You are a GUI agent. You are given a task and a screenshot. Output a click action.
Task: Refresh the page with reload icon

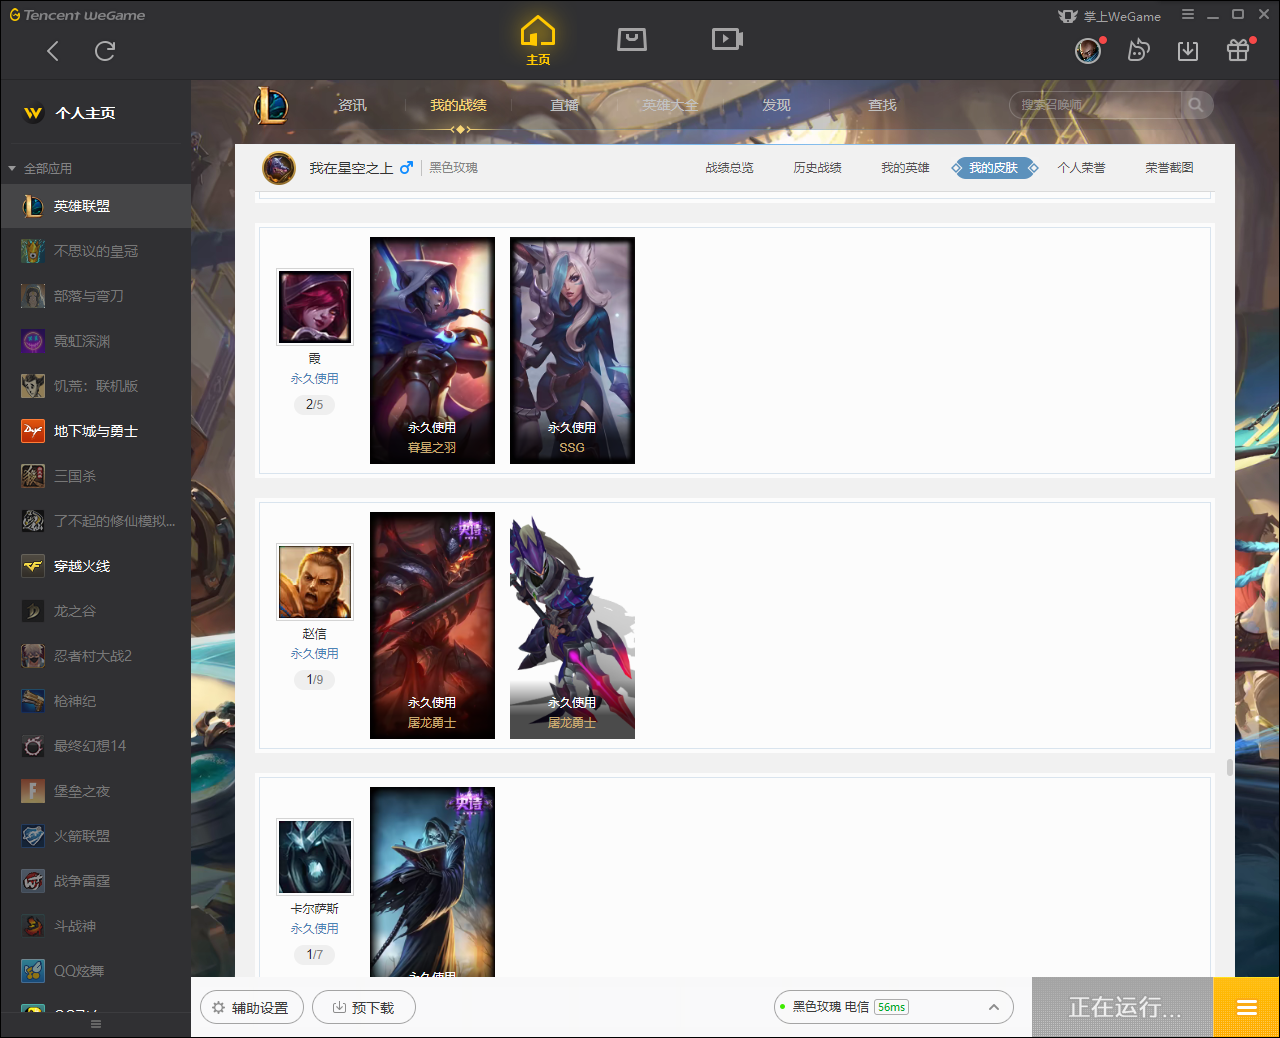[x=105, y=51]
